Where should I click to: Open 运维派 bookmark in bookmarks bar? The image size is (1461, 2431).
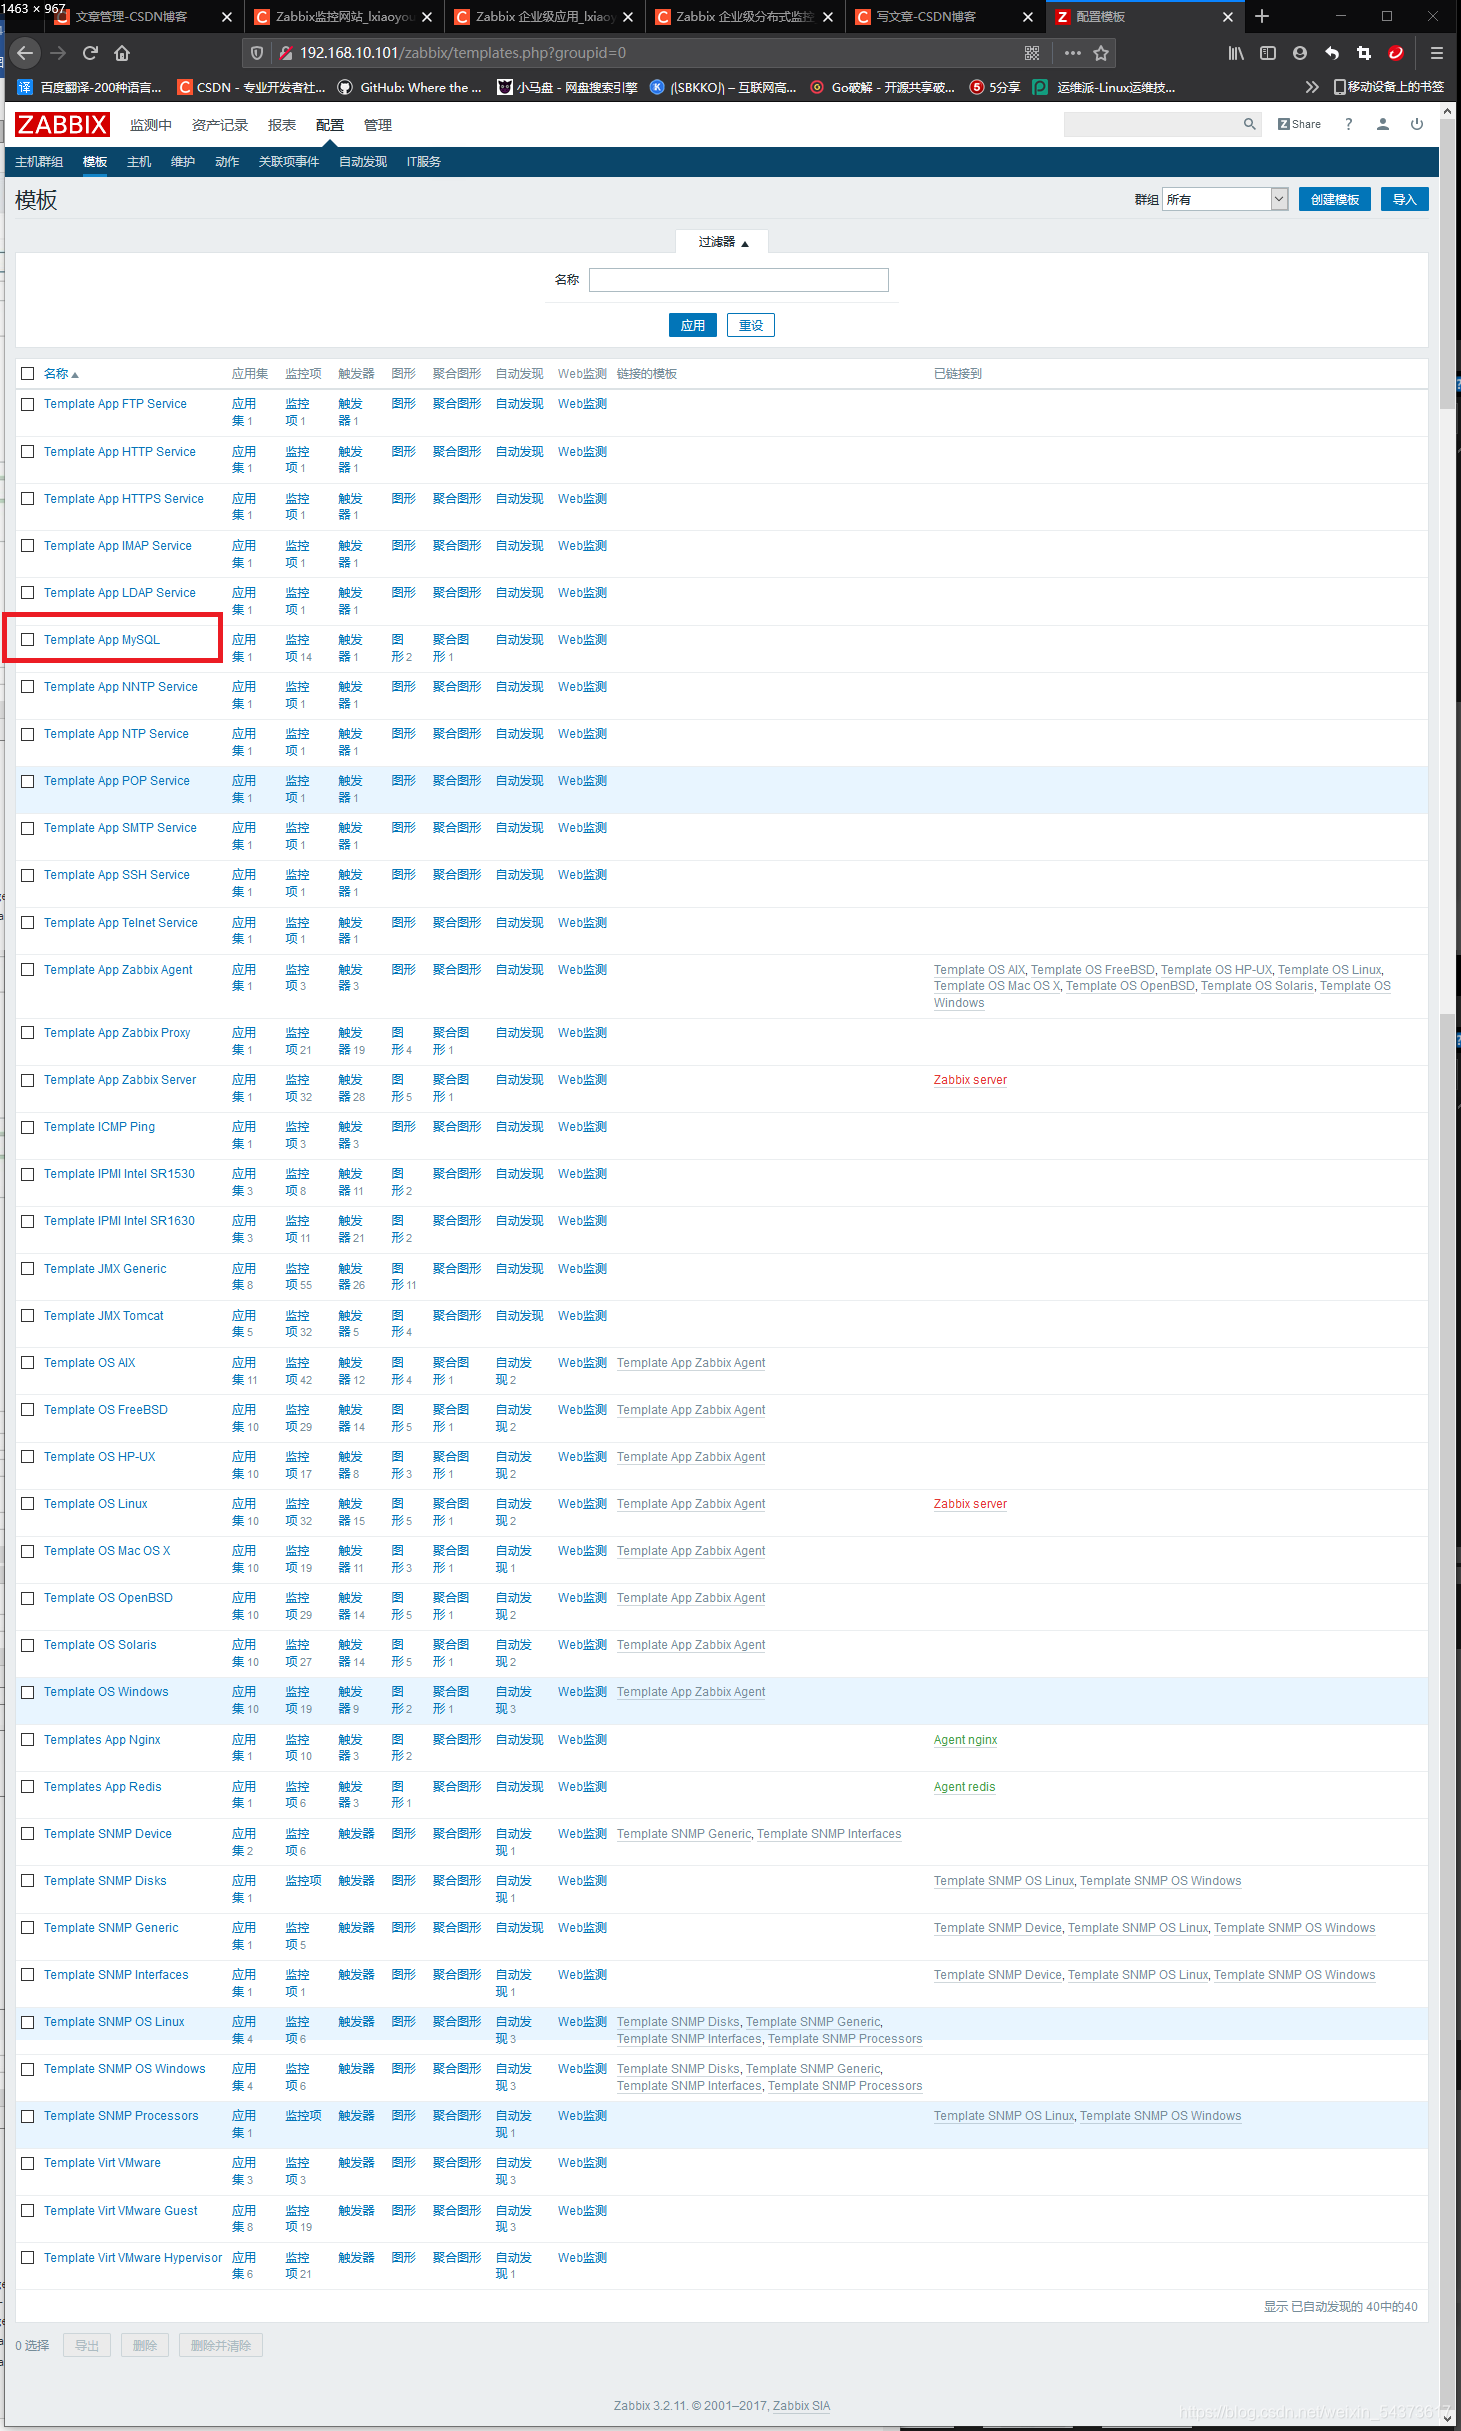click(1104, 88)
